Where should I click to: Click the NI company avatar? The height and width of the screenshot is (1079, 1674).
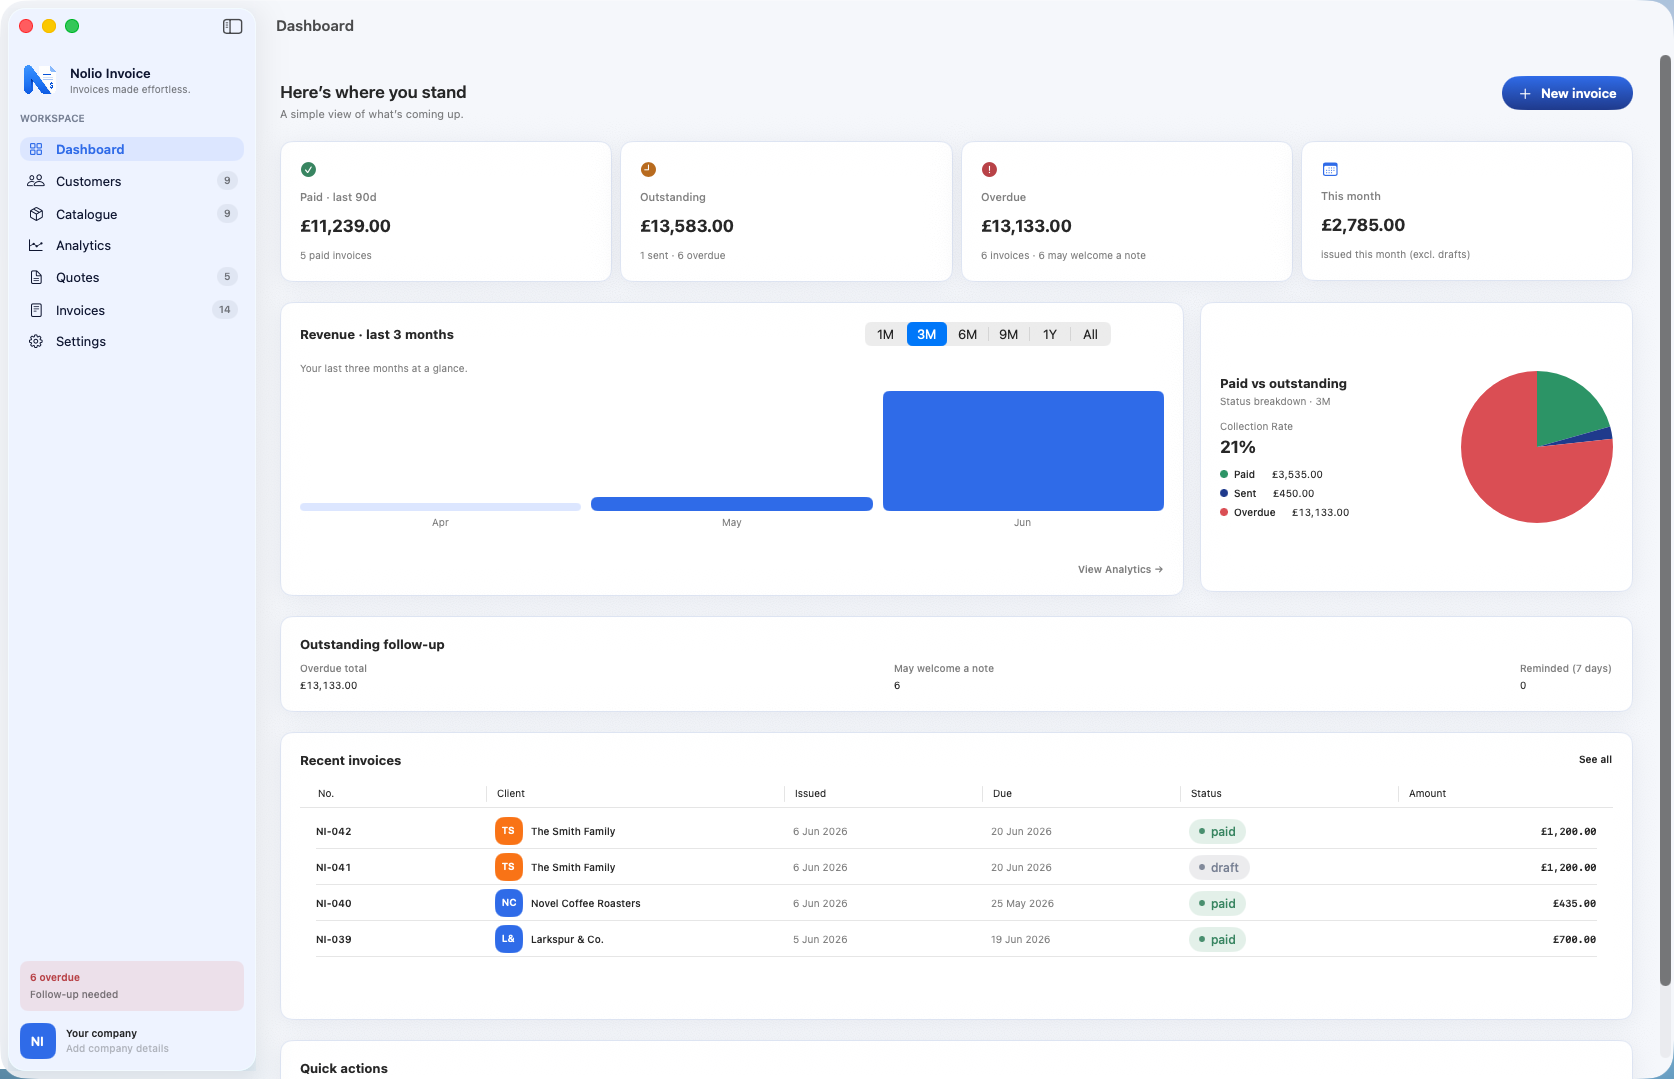38,1041
